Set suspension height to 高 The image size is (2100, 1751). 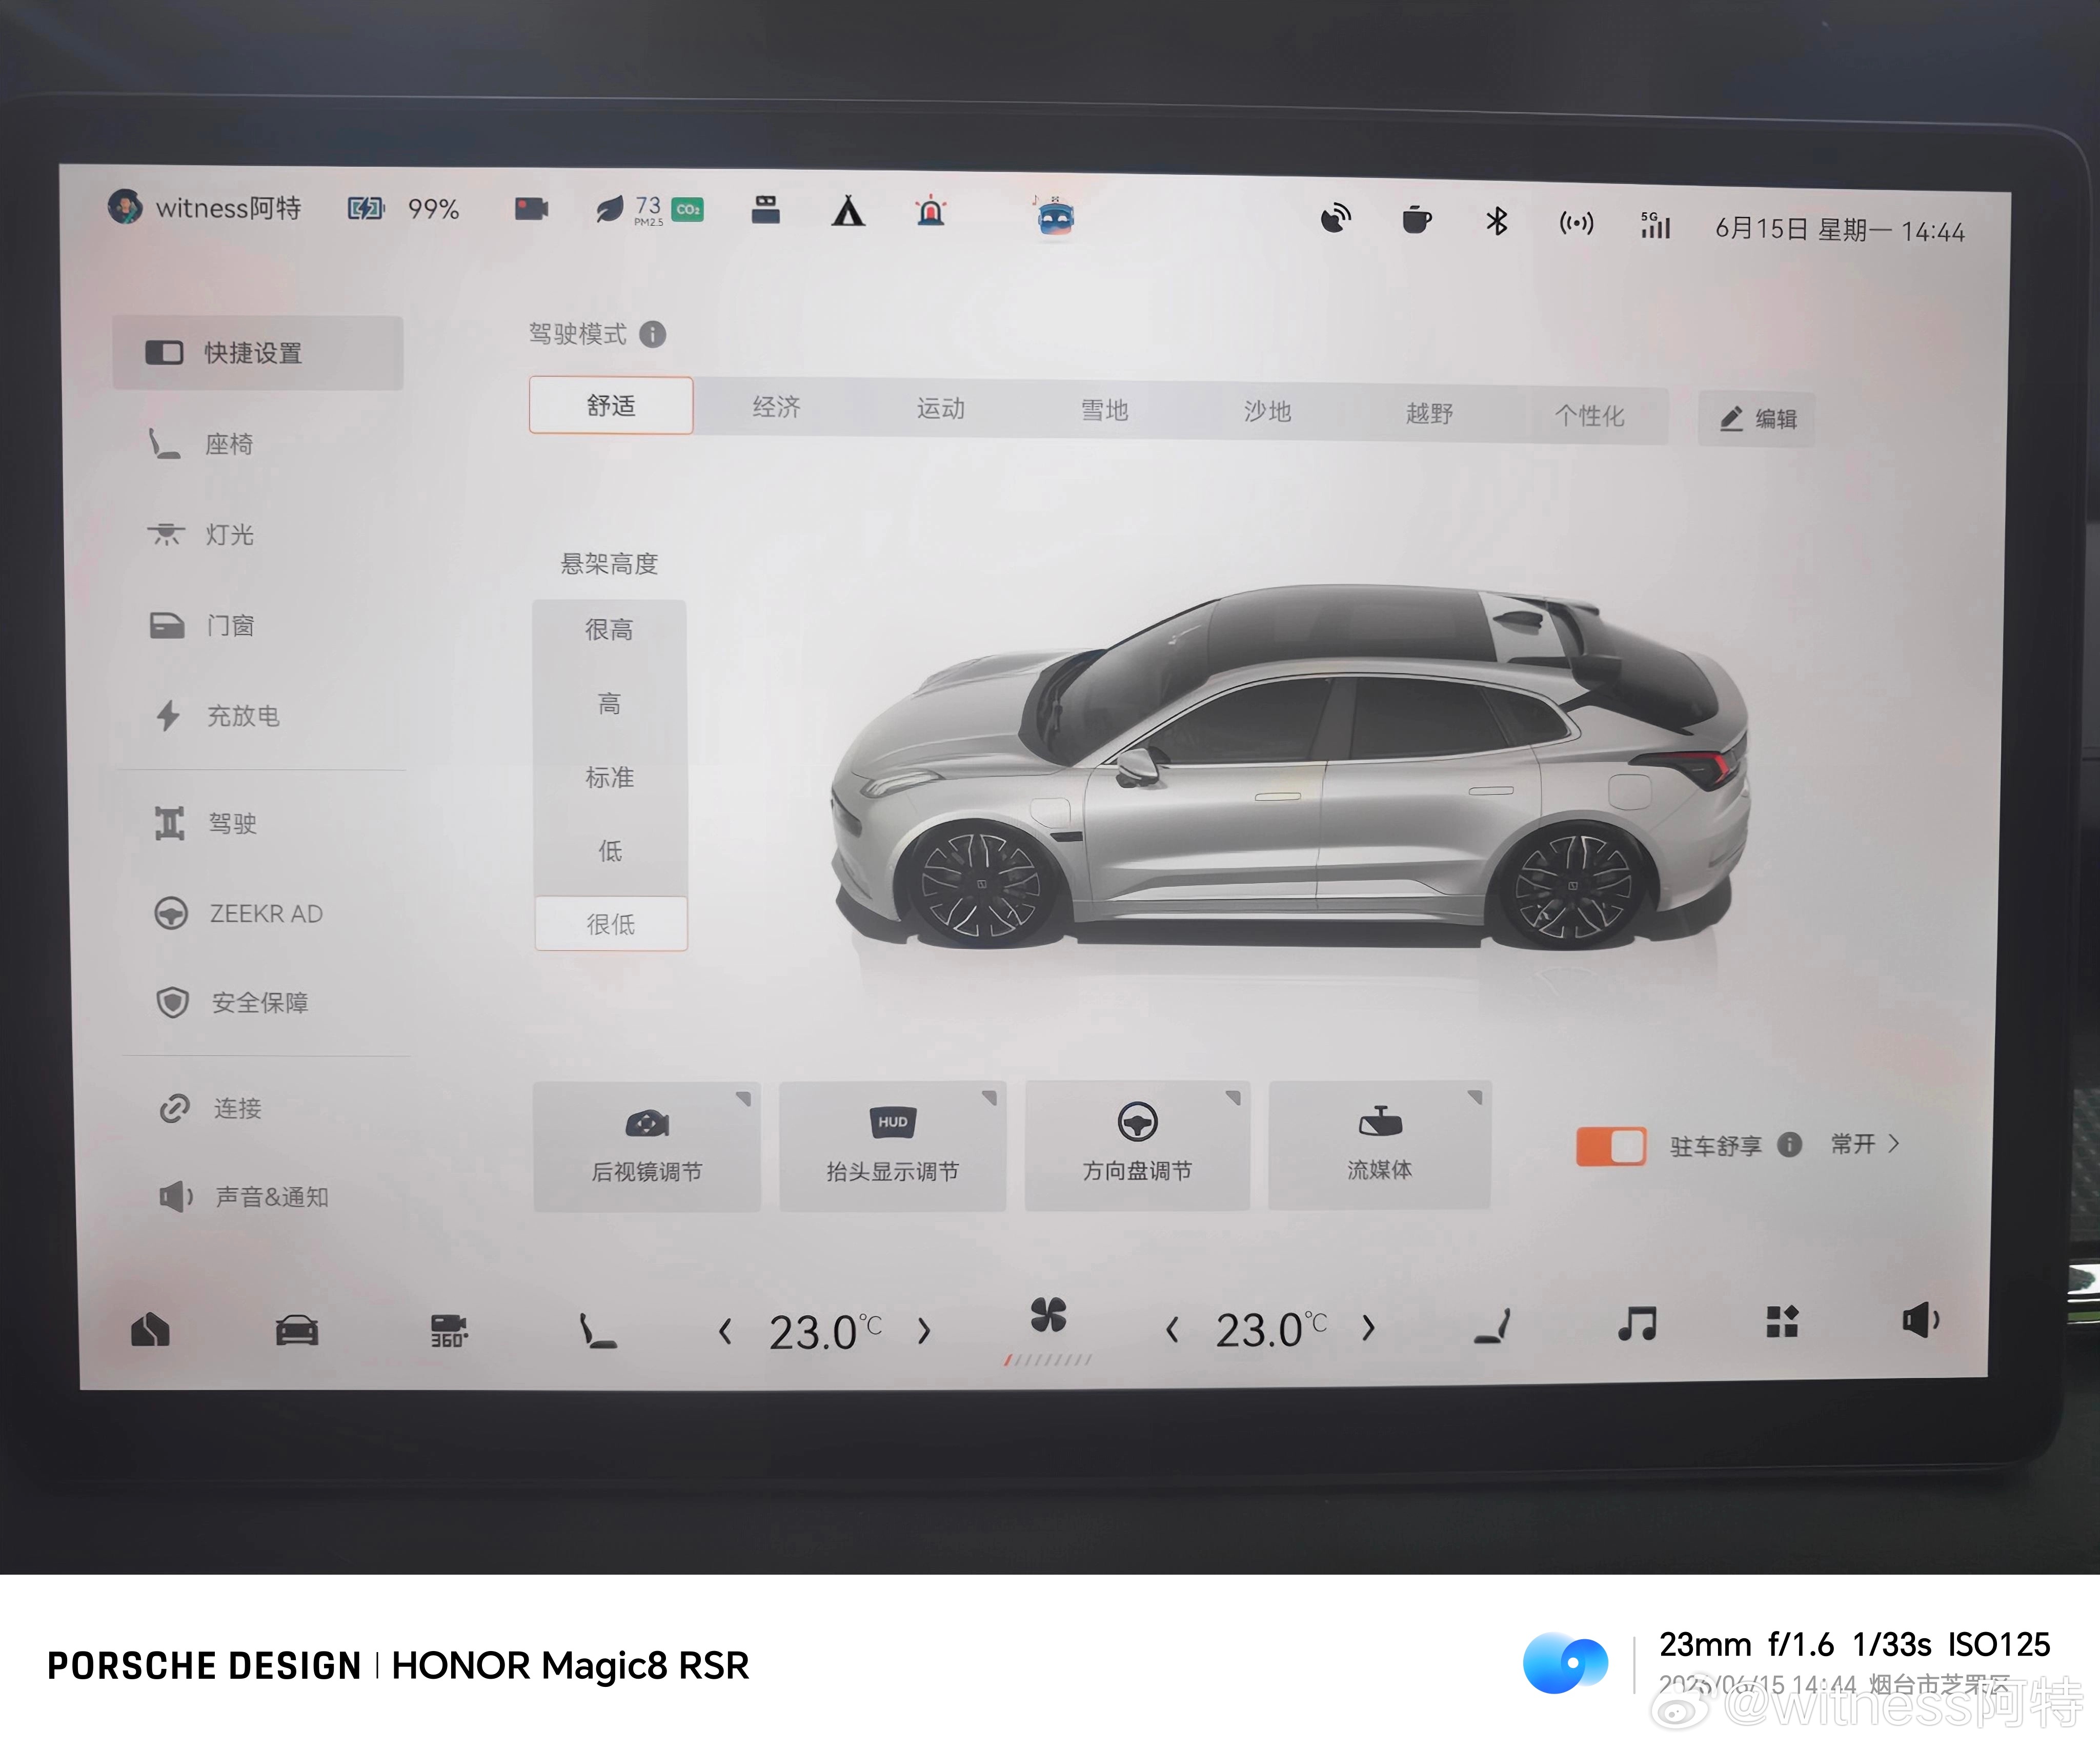[x=609, y=704]
